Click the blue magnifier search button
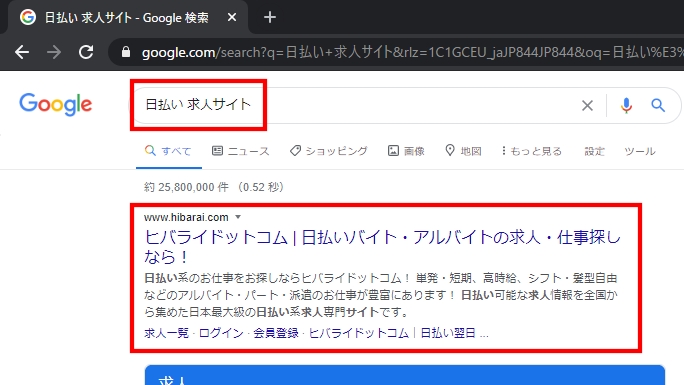Screen dimensions: 684x385 point(658,105)
